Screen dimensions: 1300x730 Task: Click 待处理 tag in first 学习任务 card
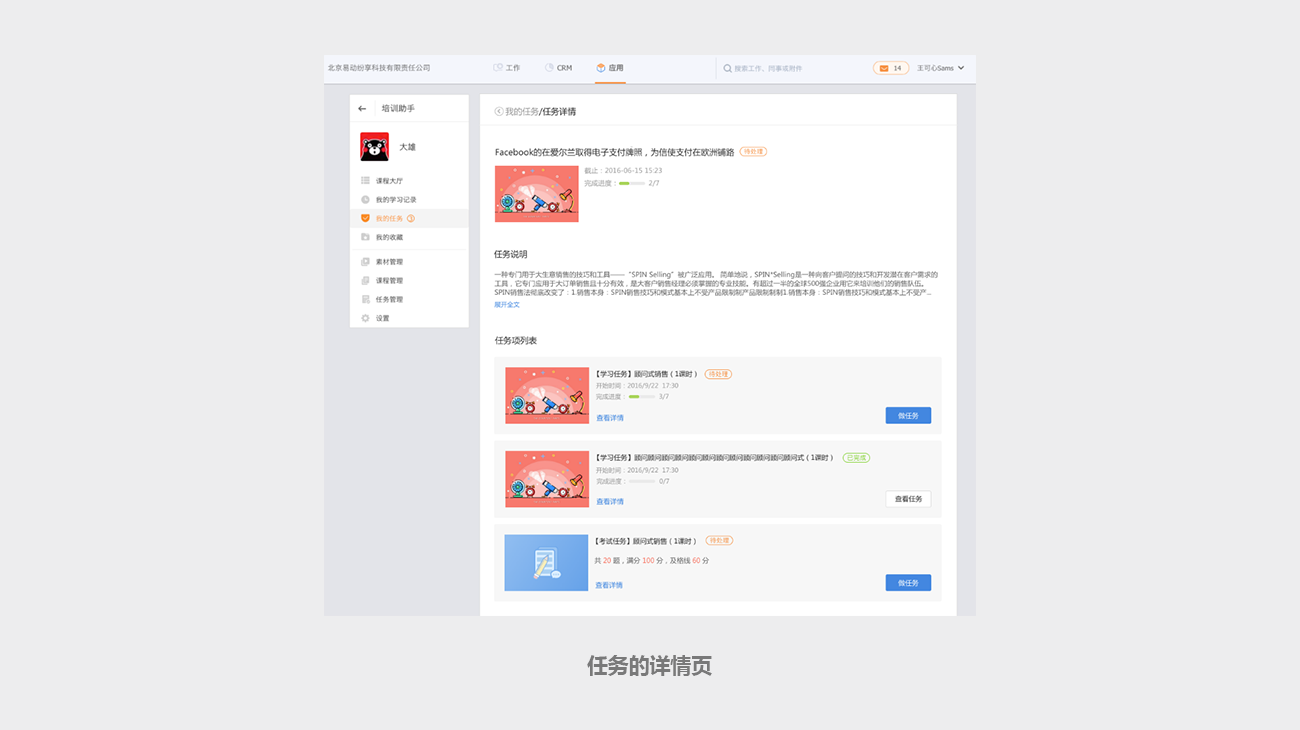click(719, 374)
